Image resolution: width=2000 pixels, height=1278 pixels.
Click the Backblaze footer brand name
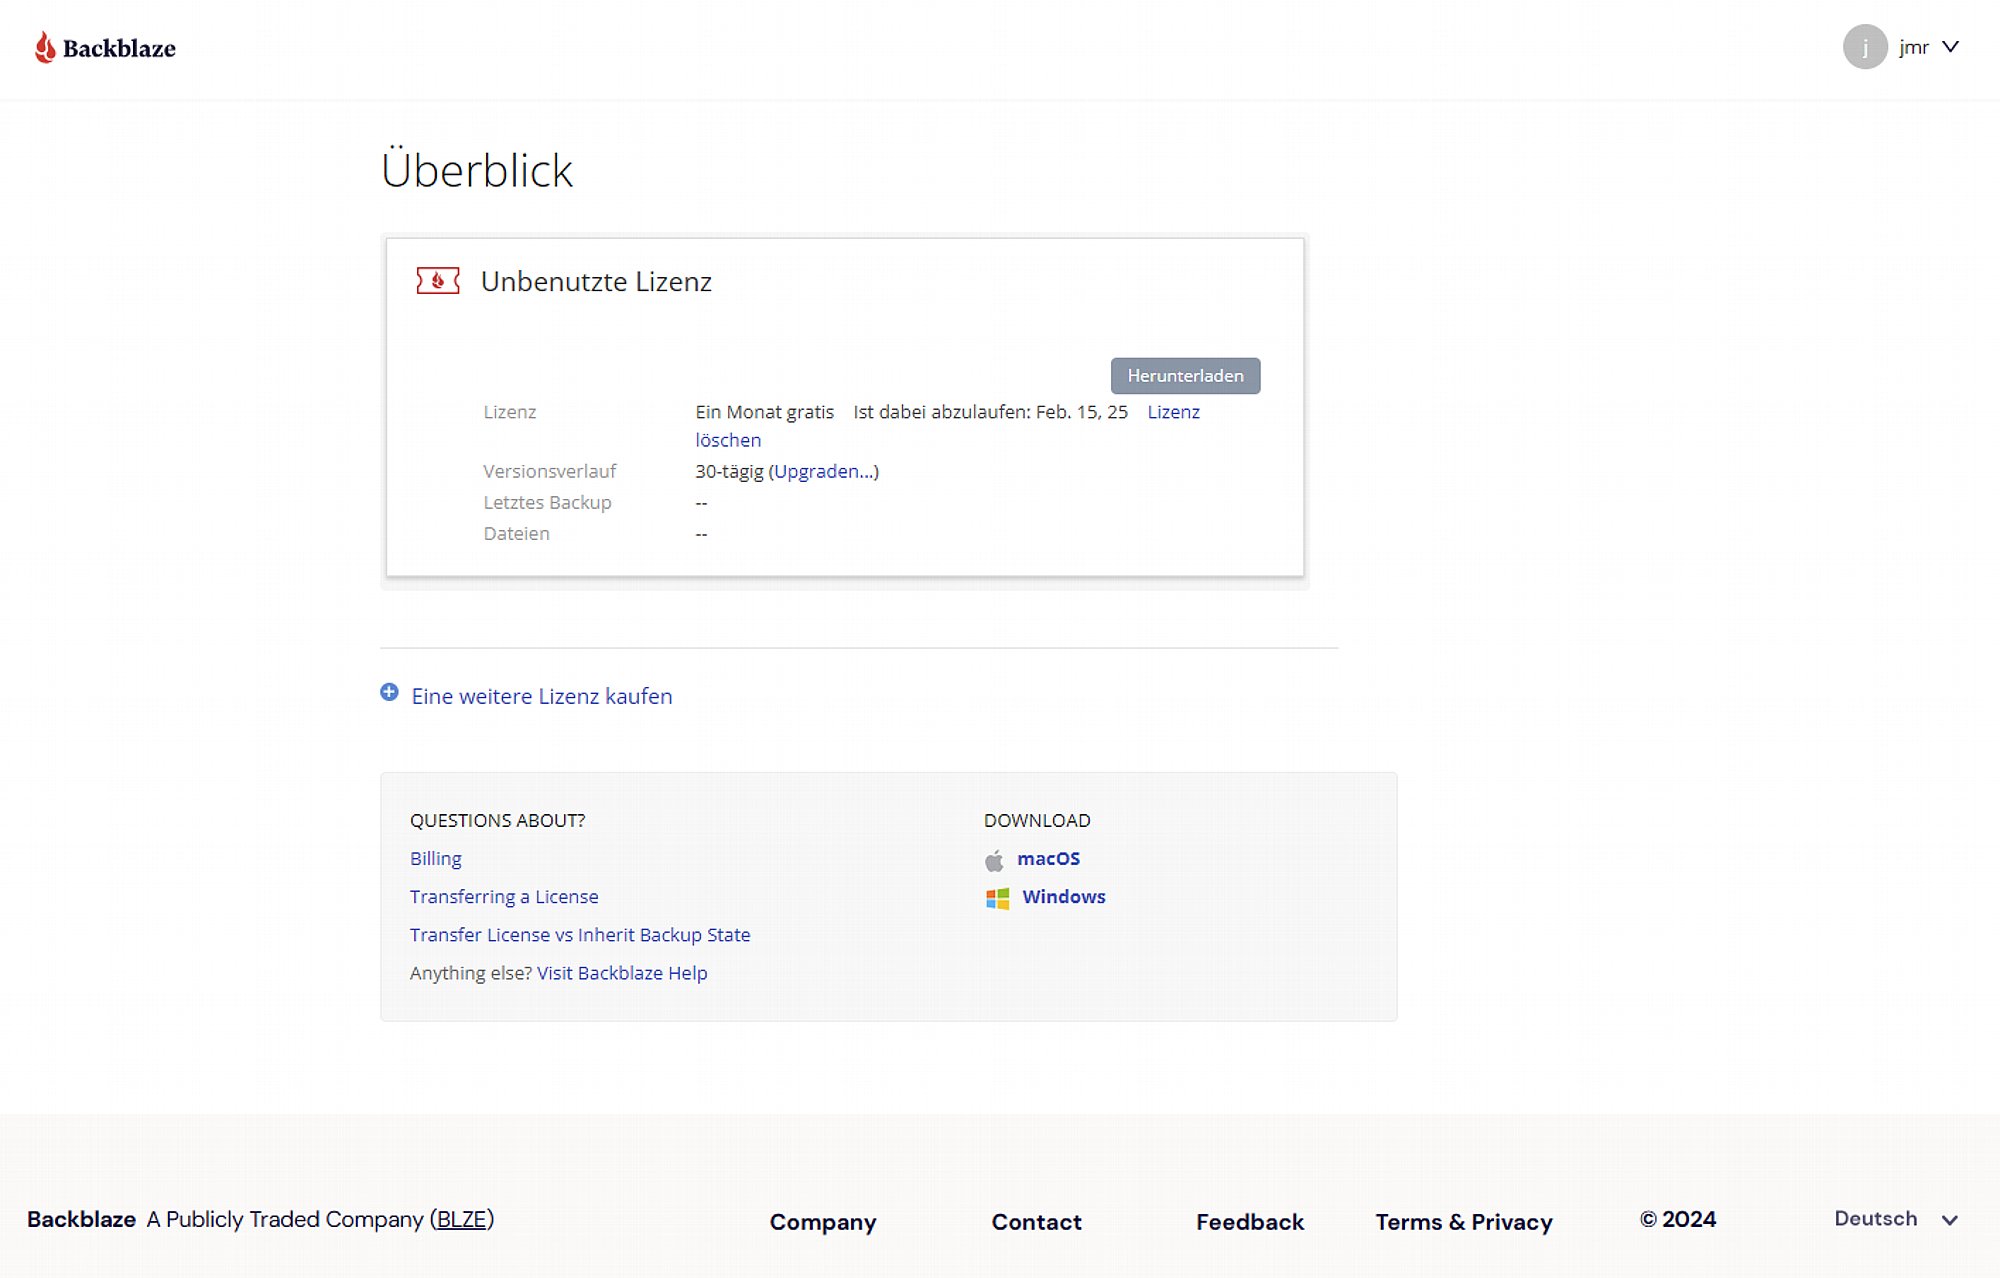pyautogui.click(x=81, y=1219)
